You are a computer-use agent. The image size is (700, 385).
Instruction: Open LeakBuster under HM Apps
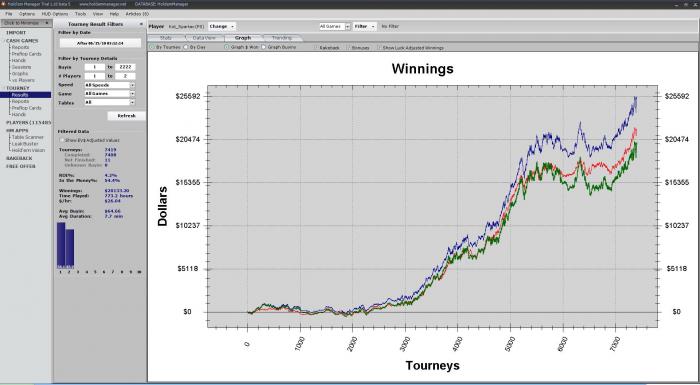pyautogui.click(x=25, y=144)
